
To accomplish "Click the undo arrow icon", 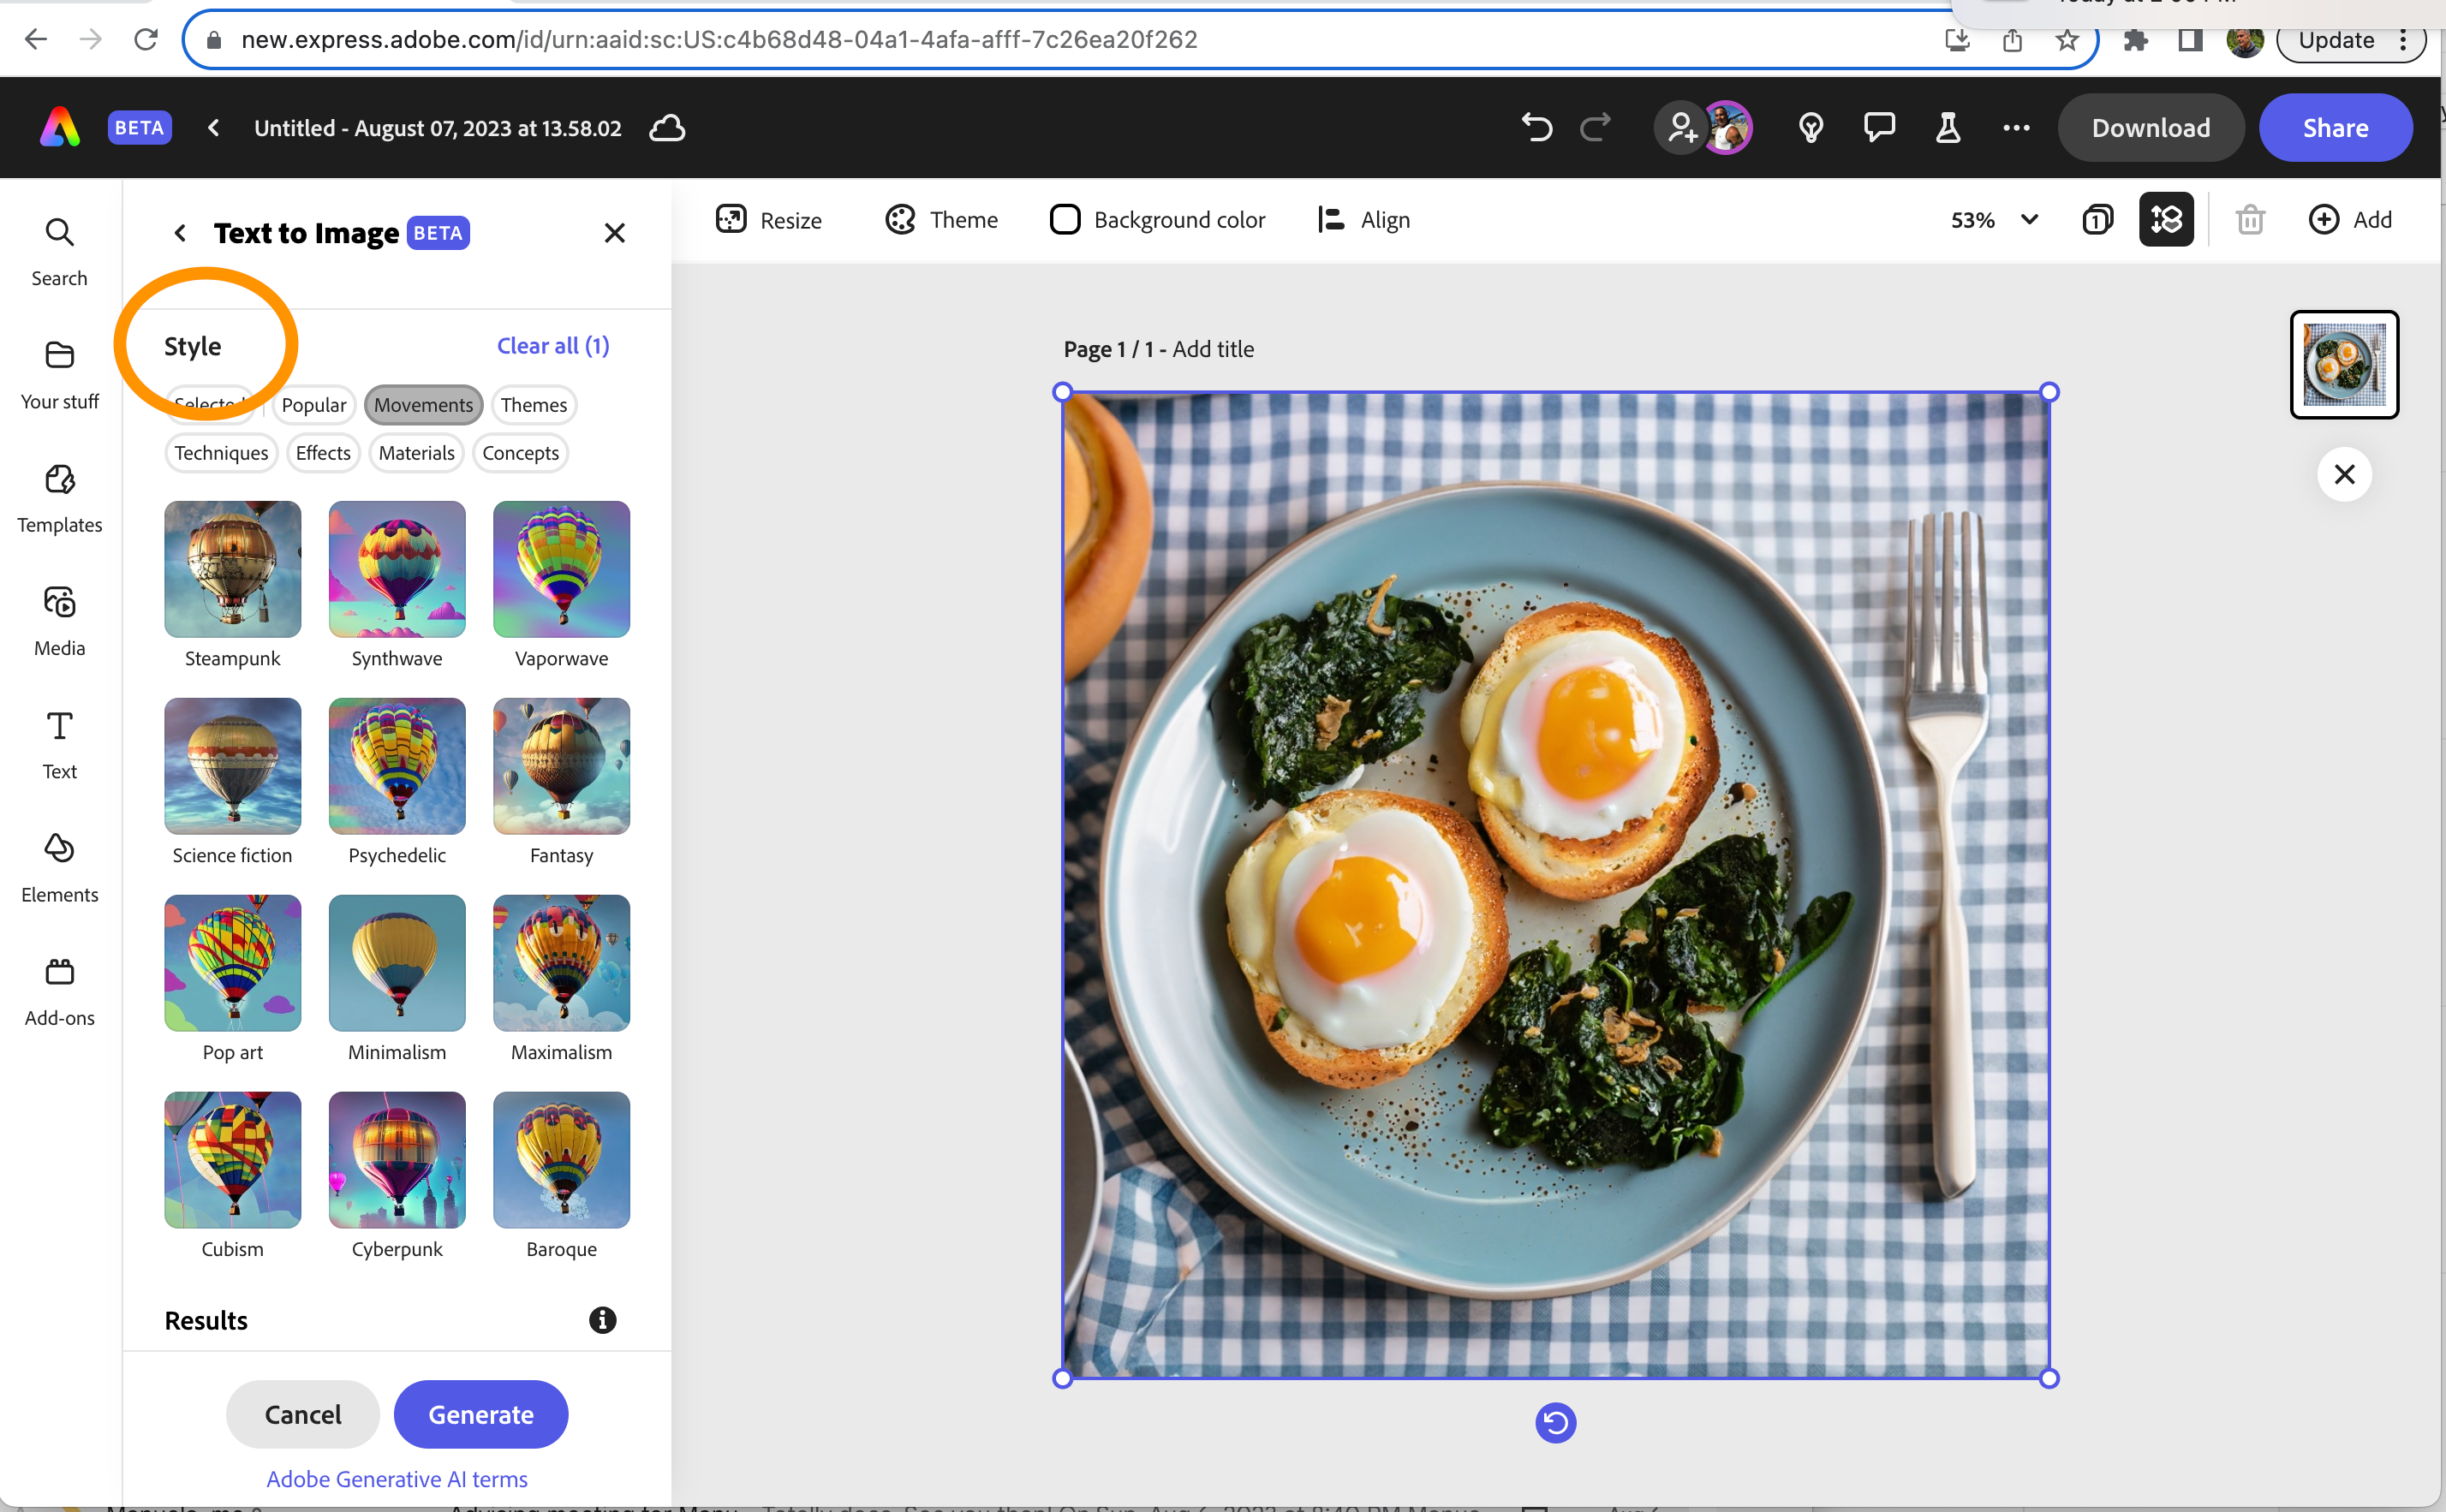I will 1536,128.
